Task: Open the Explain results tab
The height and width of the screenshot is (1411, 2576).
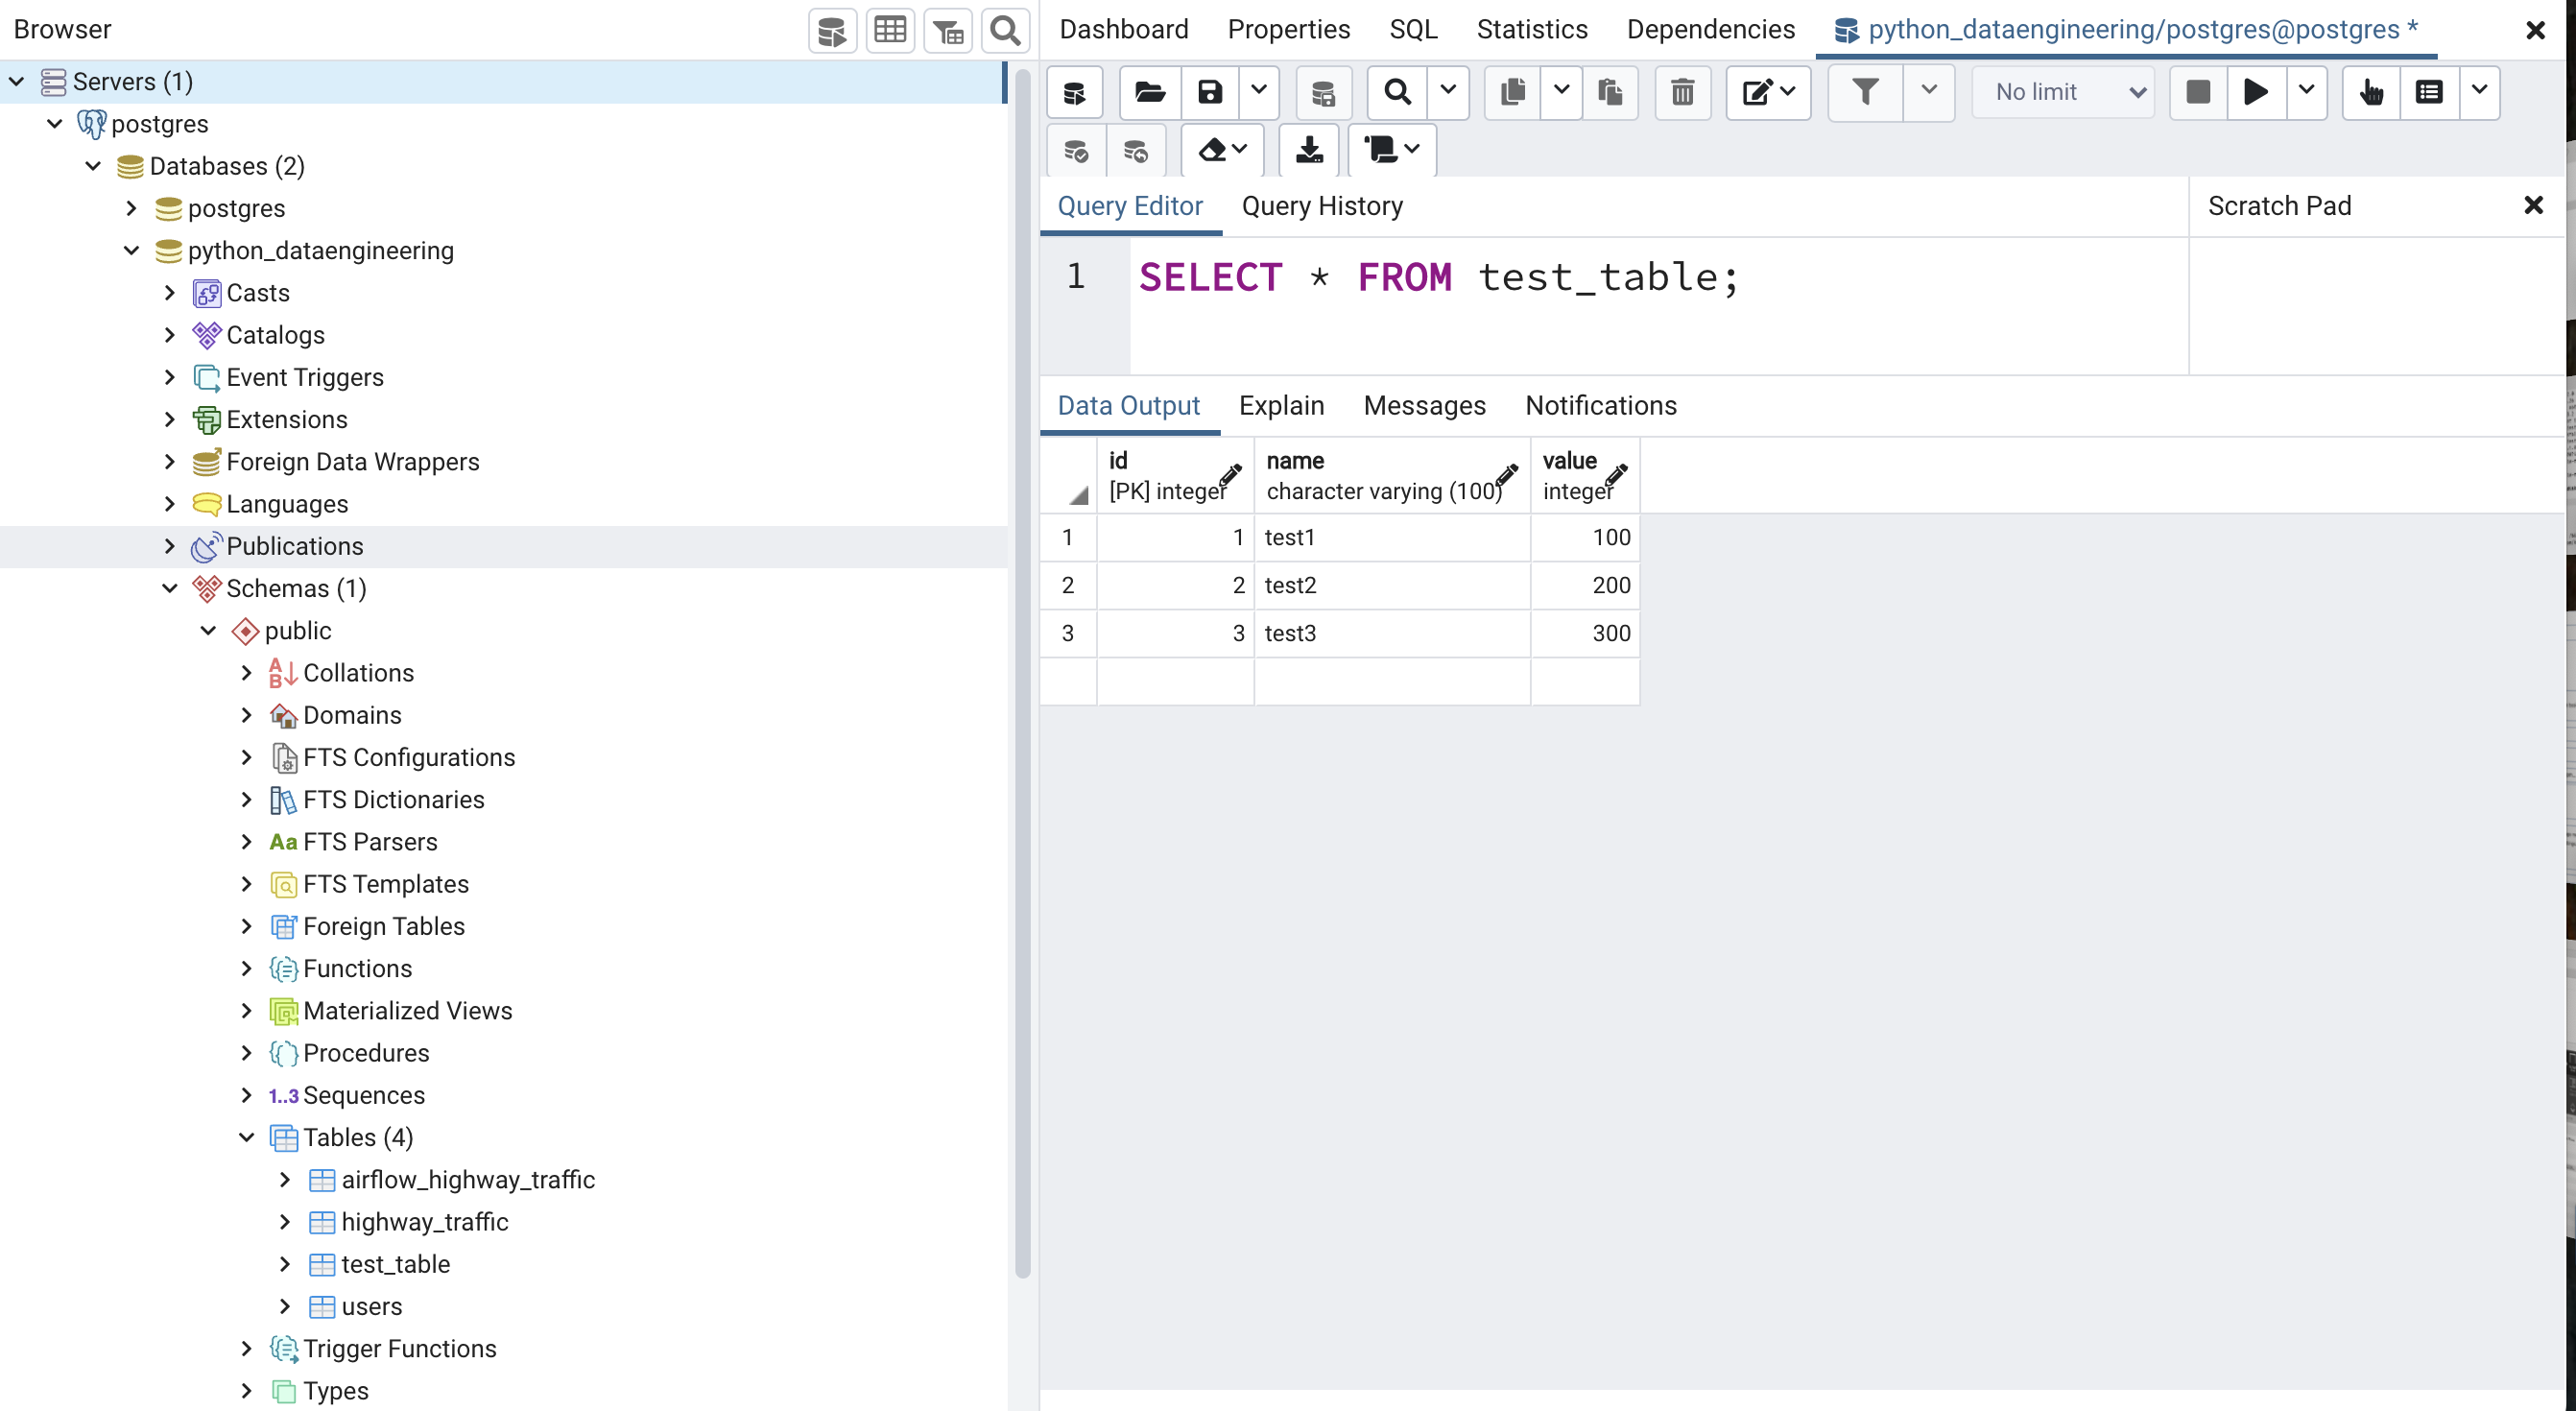Action: [x=1281, y=405]
